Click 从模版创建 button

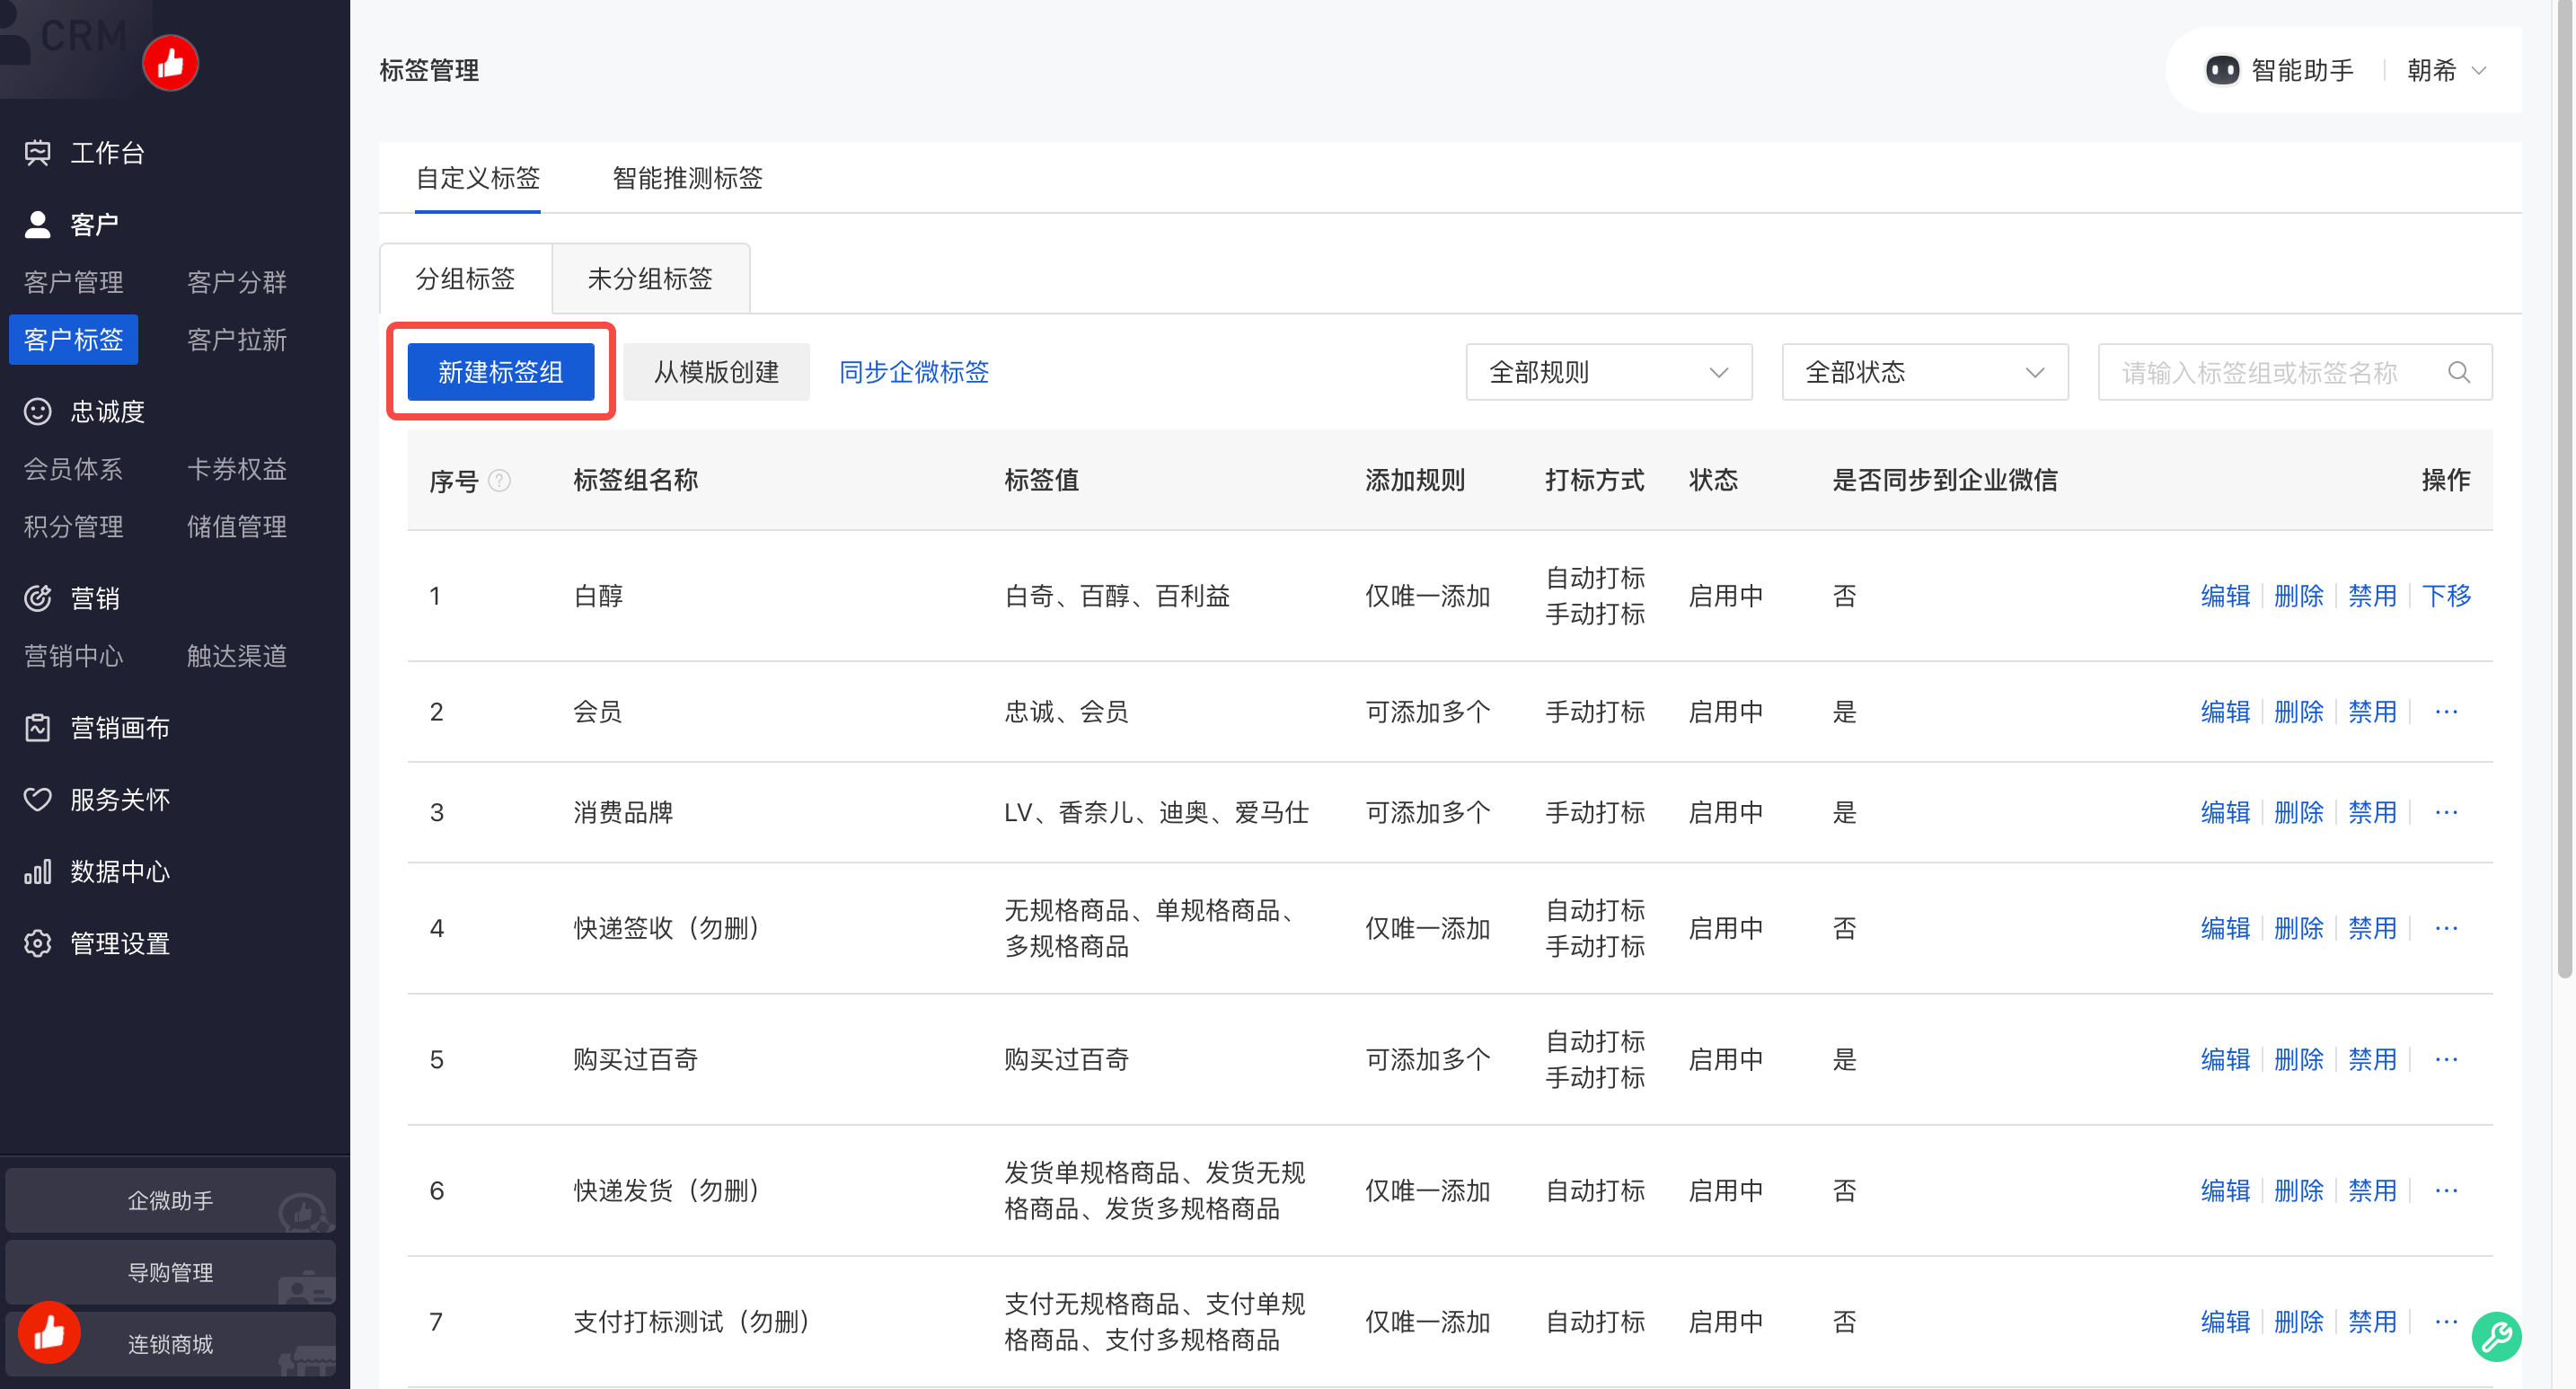716,372
